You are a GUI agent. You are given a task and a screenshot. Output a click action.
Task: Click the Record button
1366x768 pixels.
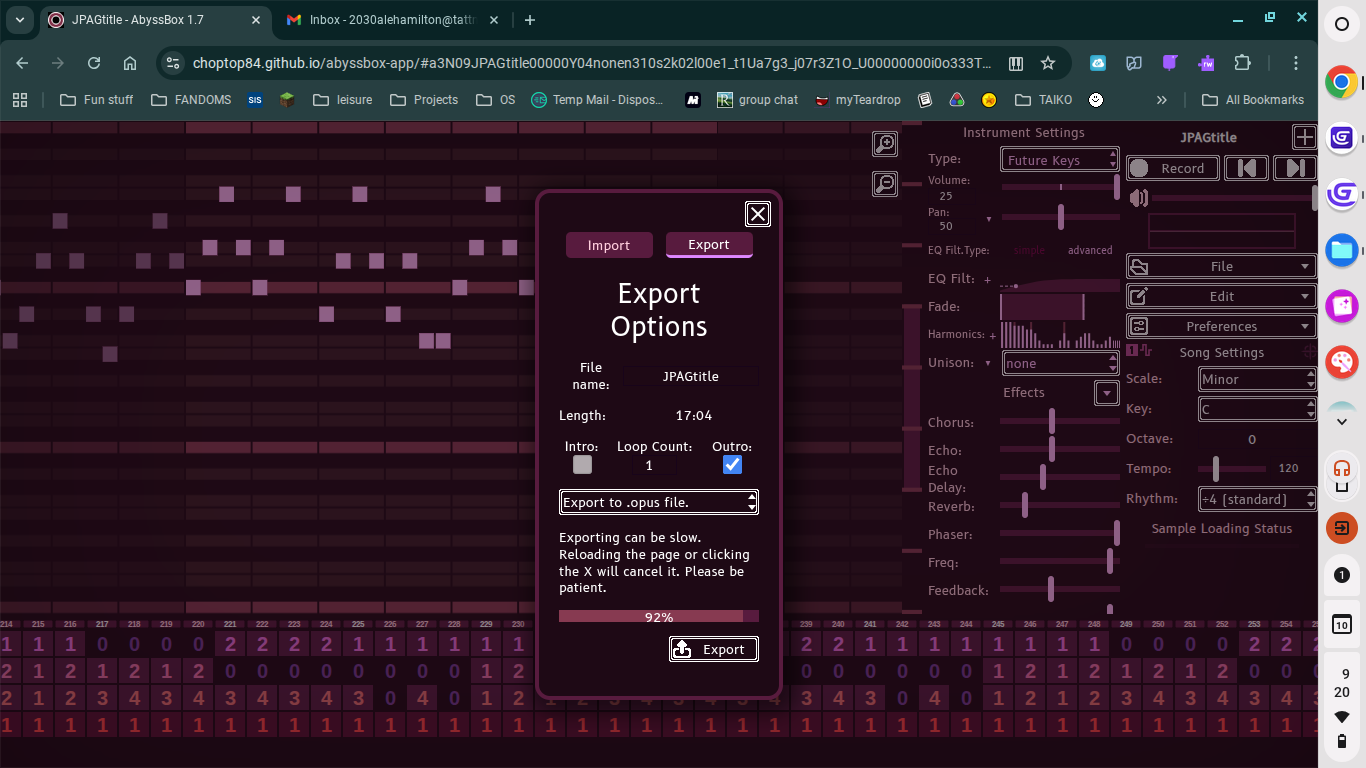point(1173,168)
